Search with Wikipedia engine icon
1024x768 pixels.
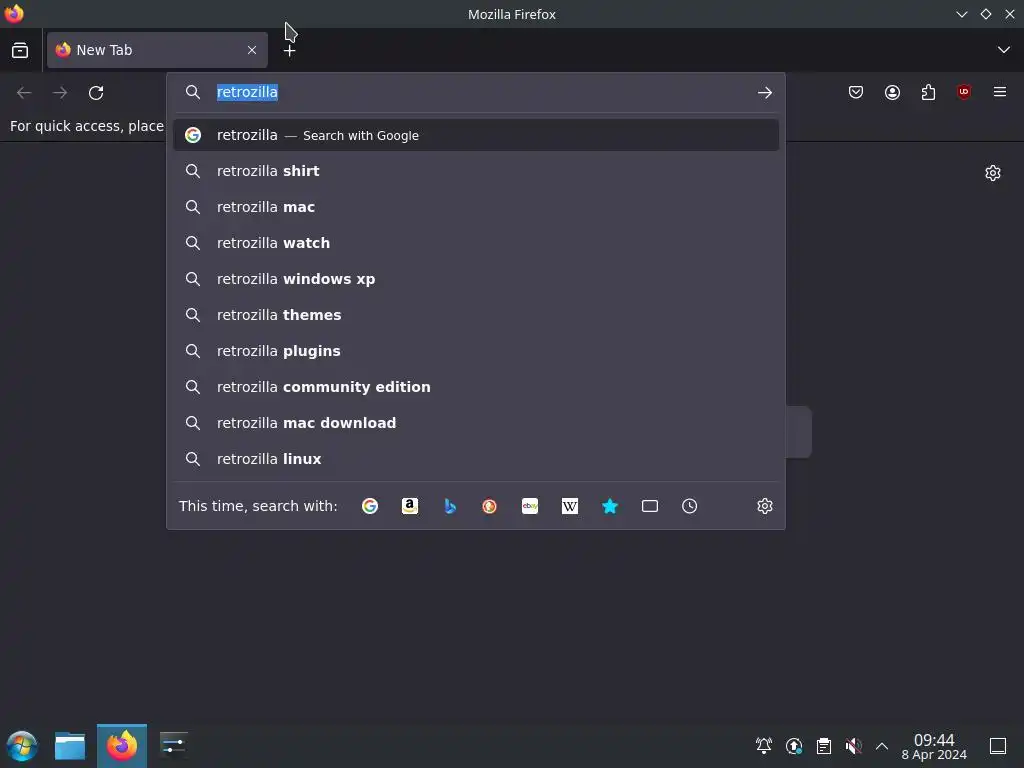click(569, 506)
